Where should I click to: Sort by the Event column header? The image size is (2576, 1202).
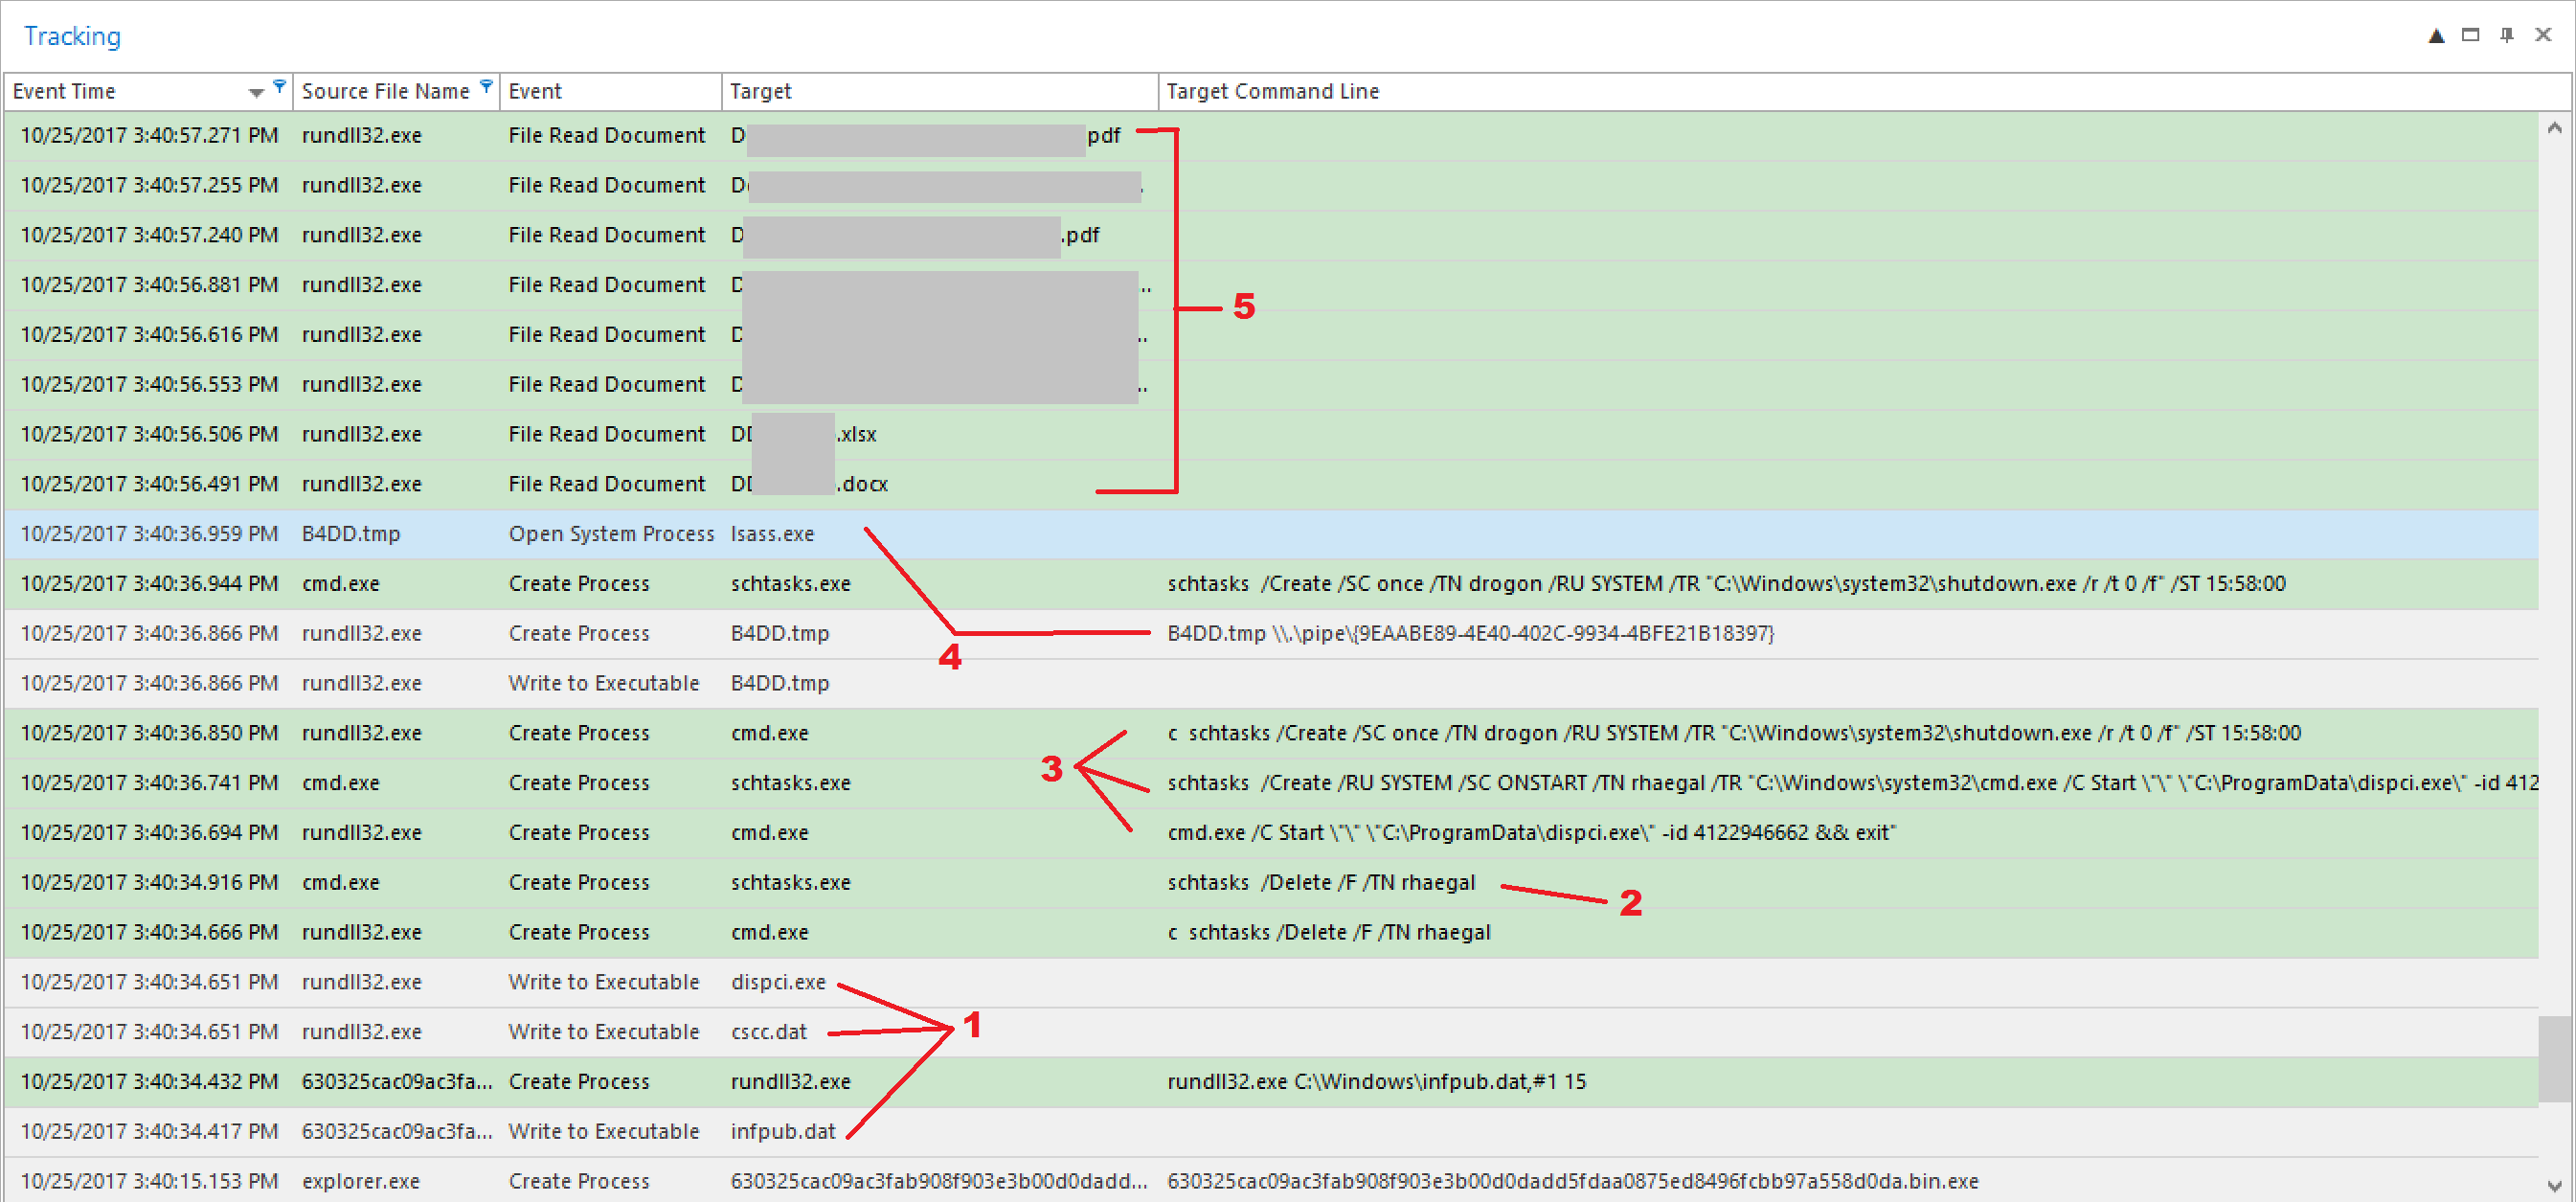click(535, 91)
